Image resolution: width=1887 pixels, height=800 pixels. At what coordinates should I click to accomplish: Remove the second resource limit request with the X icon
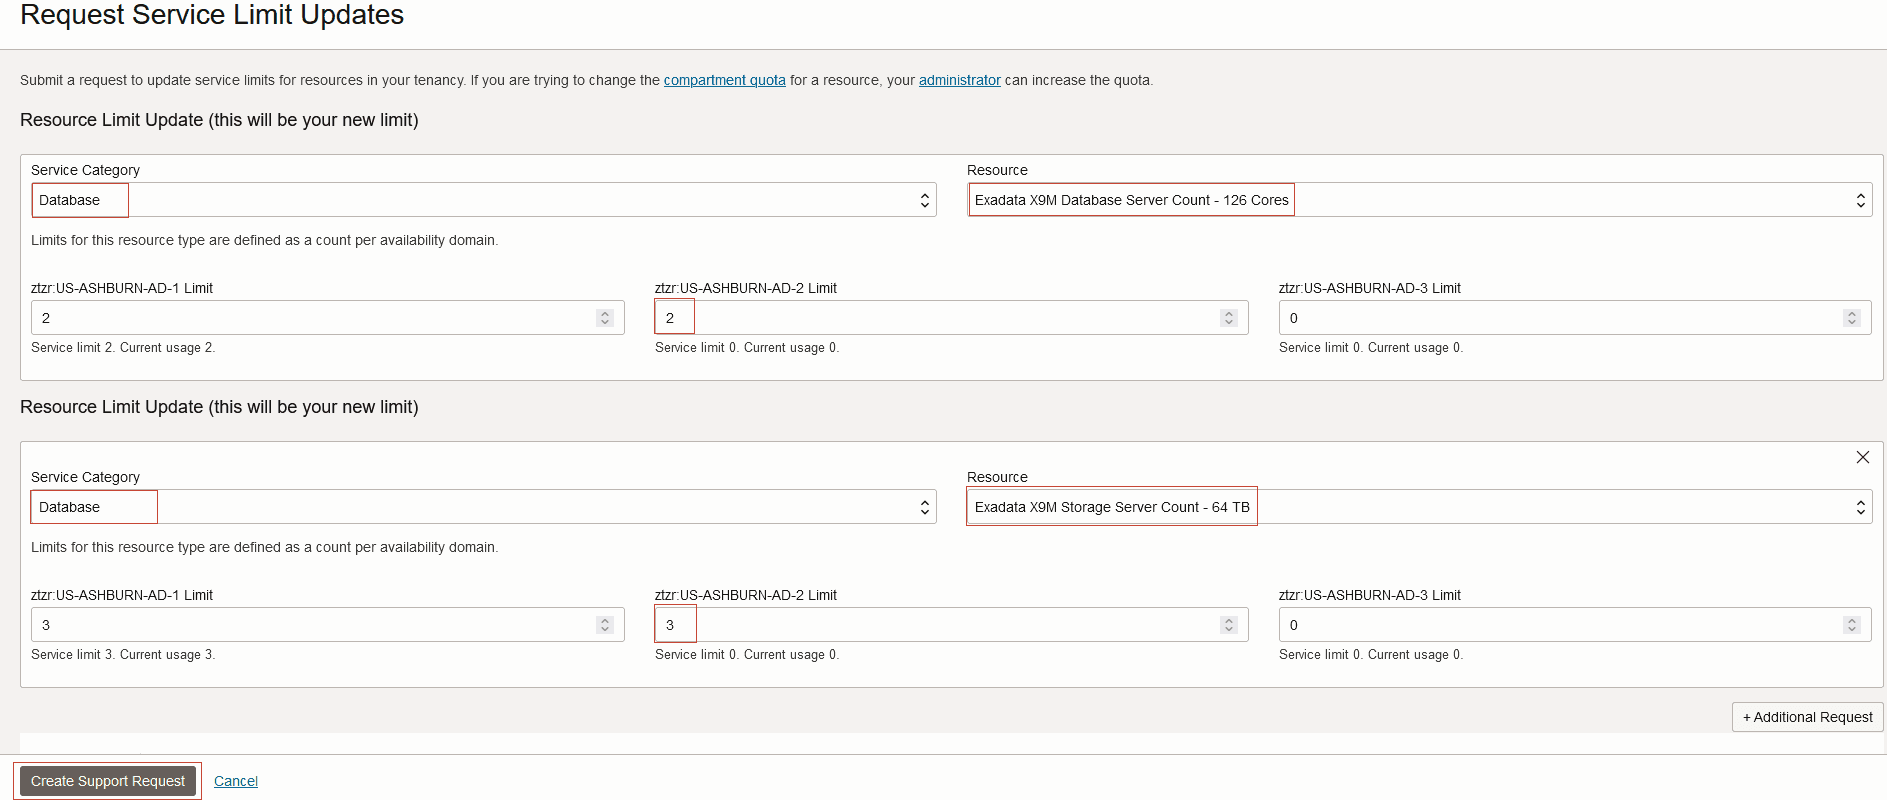[x=1862, y=457]
